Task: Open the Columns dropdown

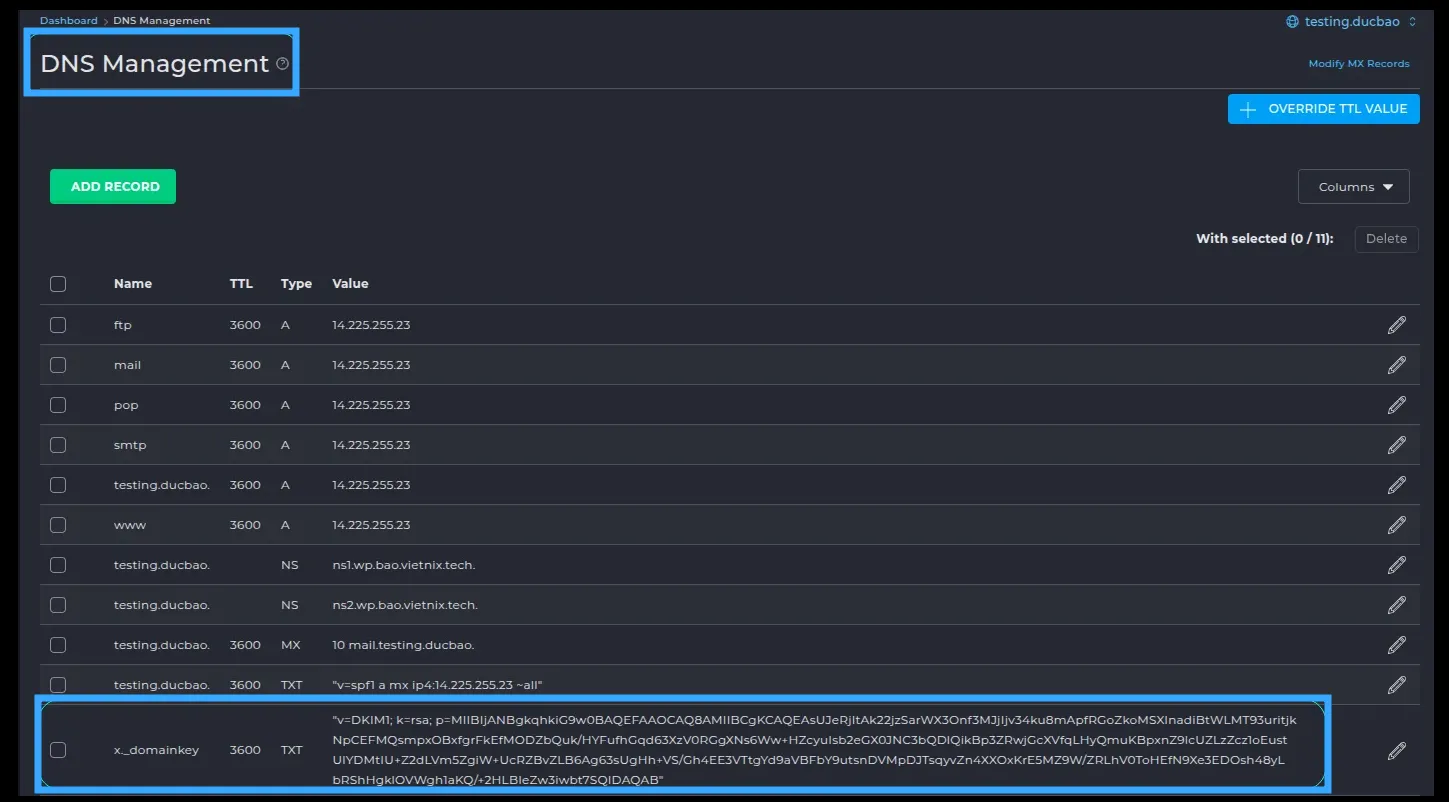Action: point(1353,187)
